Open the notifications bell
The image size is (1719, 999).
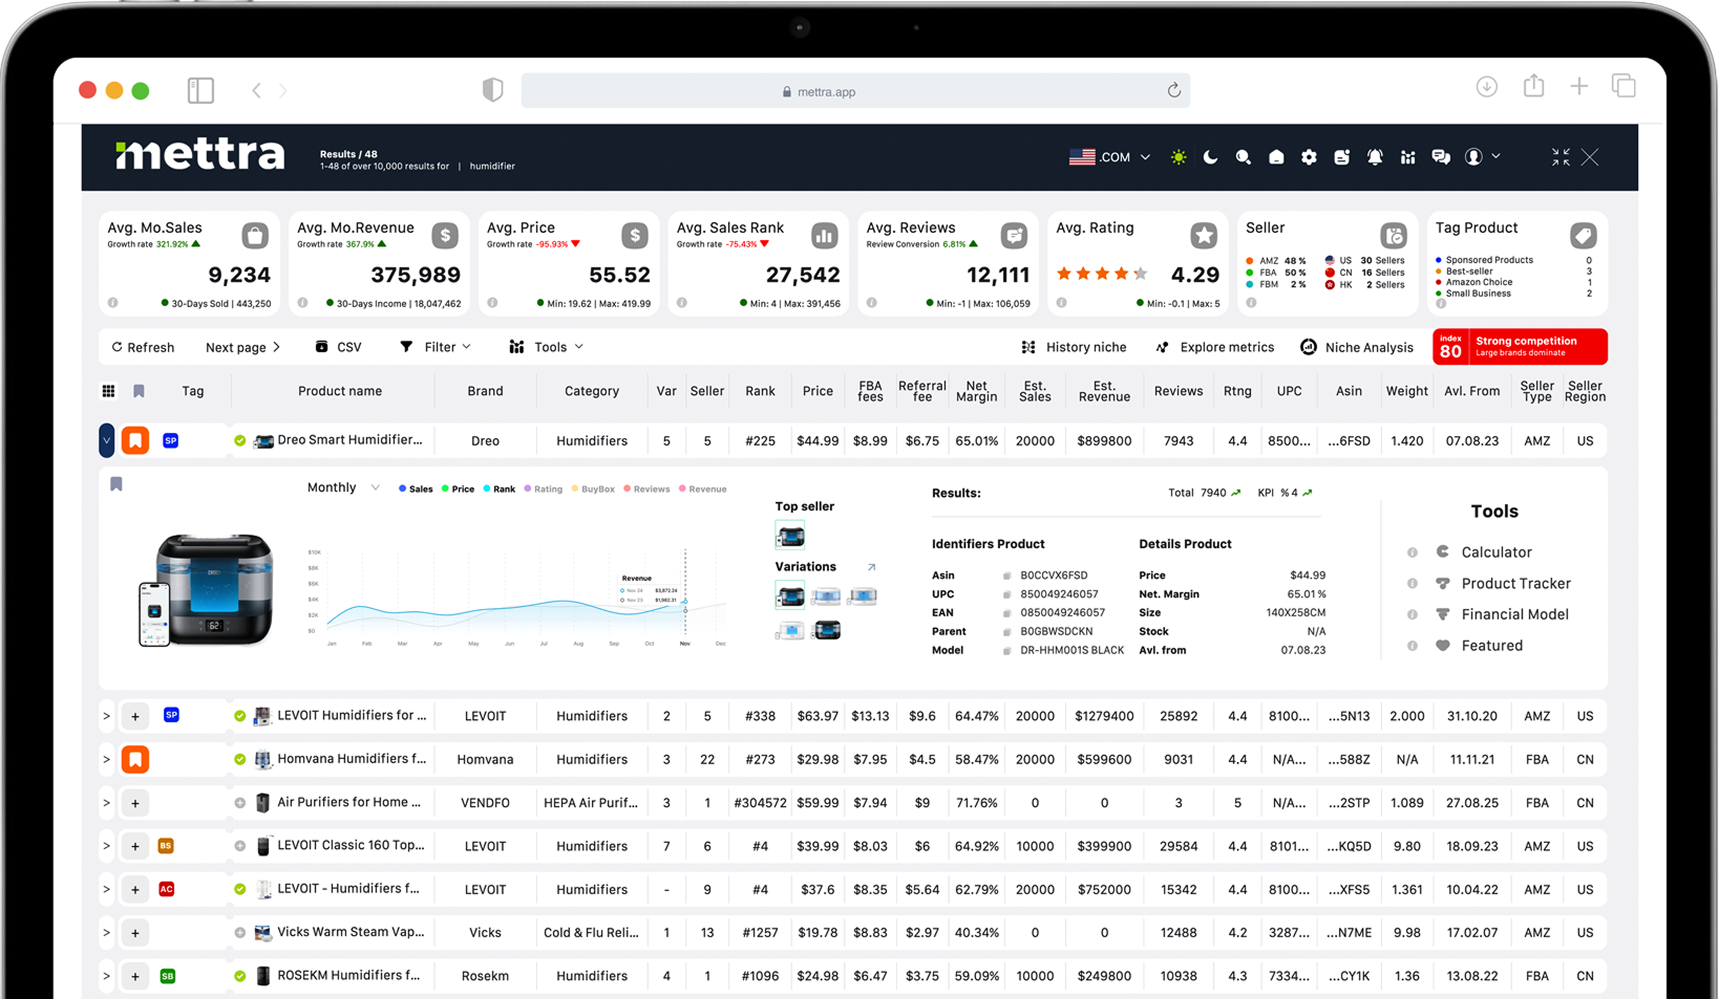coord(1375,157)
